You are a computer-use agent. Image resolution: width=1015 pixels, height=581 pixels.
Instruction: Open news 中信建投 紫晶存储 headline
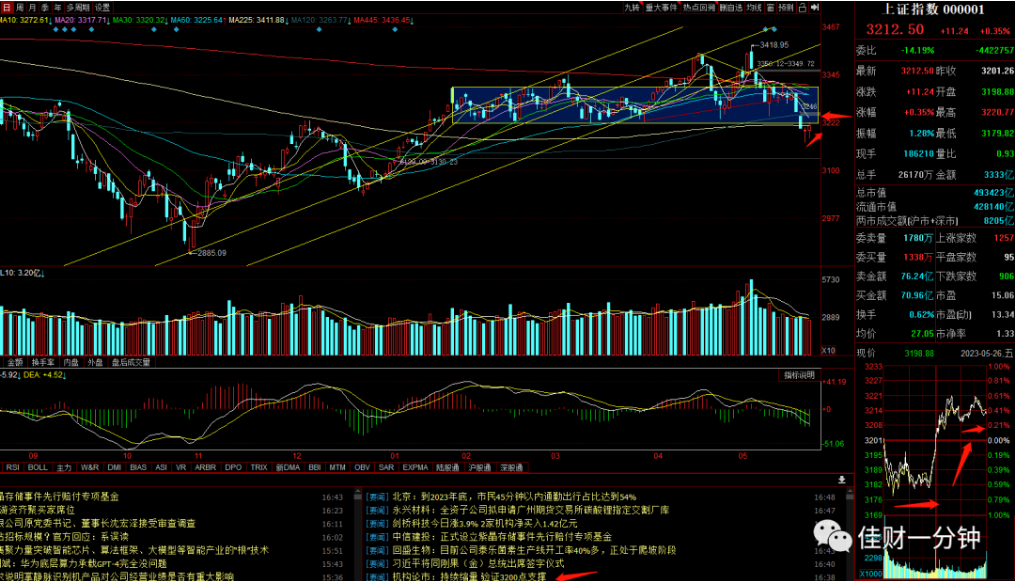502,537
